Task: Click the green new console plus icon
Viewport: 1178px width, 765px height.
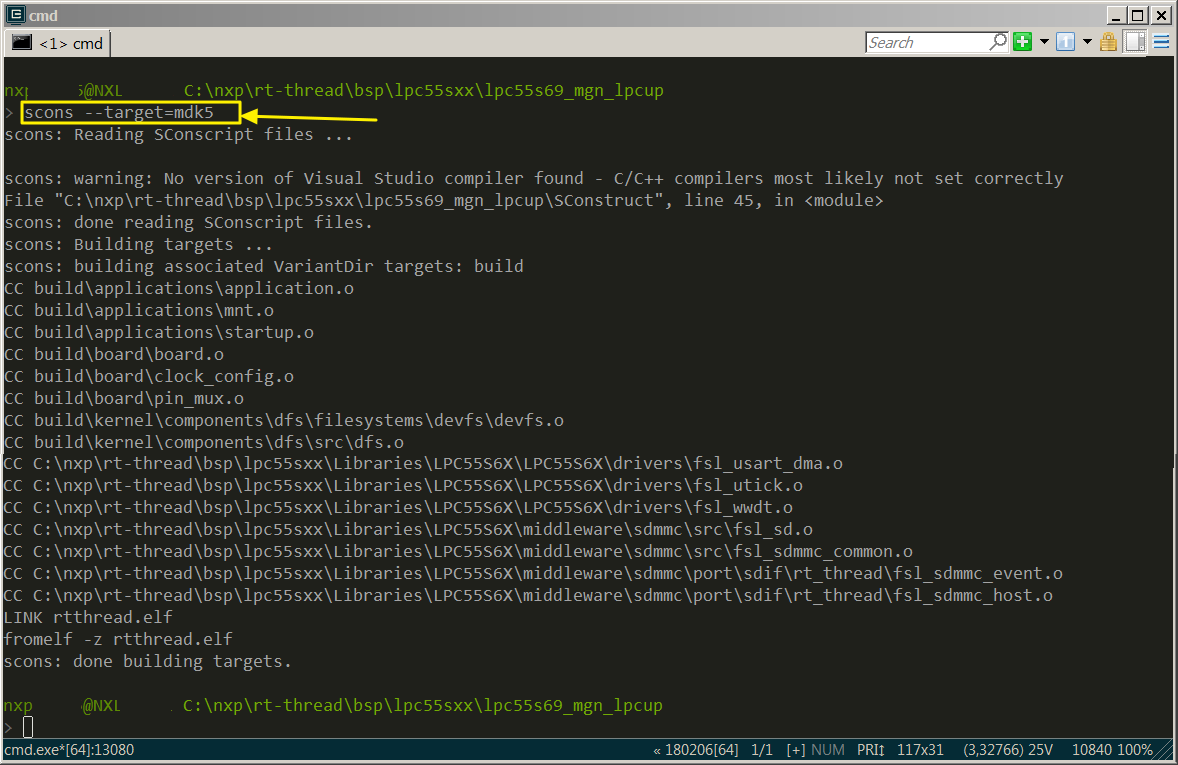Action: click(x=1022, y=42)
